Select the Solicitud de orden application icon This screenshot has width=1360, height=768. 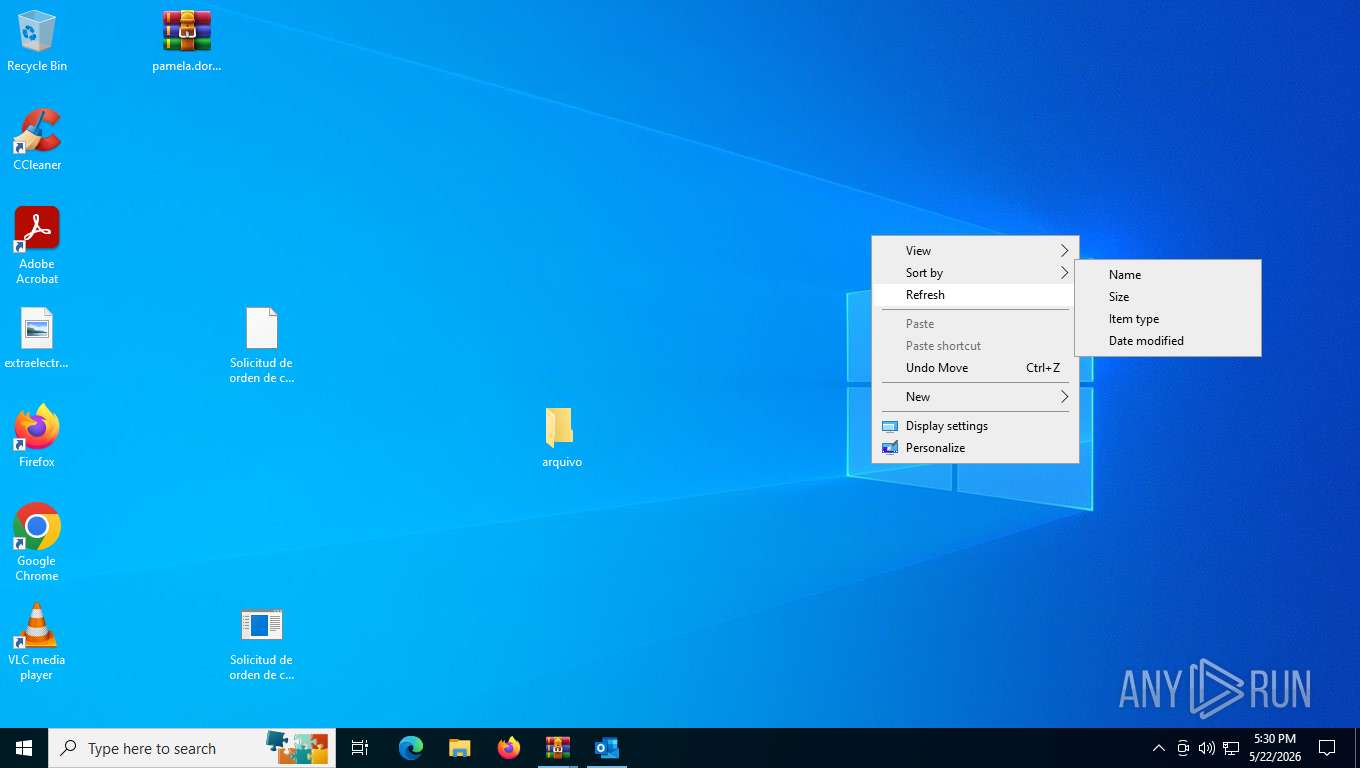[x=261, y=643]
